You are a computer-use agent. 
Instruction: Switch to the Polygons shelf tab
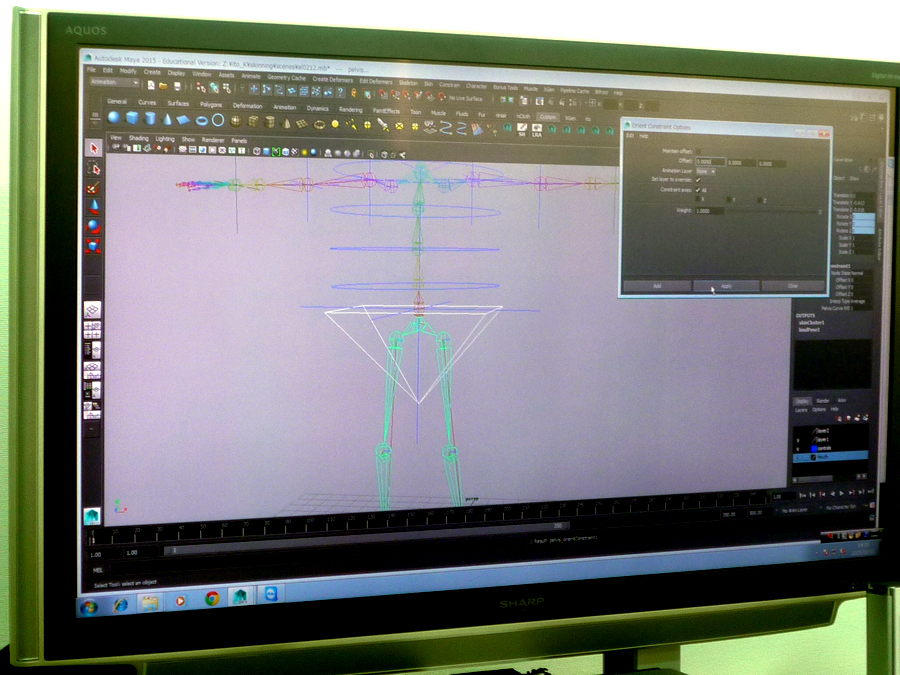click(211, 104)
